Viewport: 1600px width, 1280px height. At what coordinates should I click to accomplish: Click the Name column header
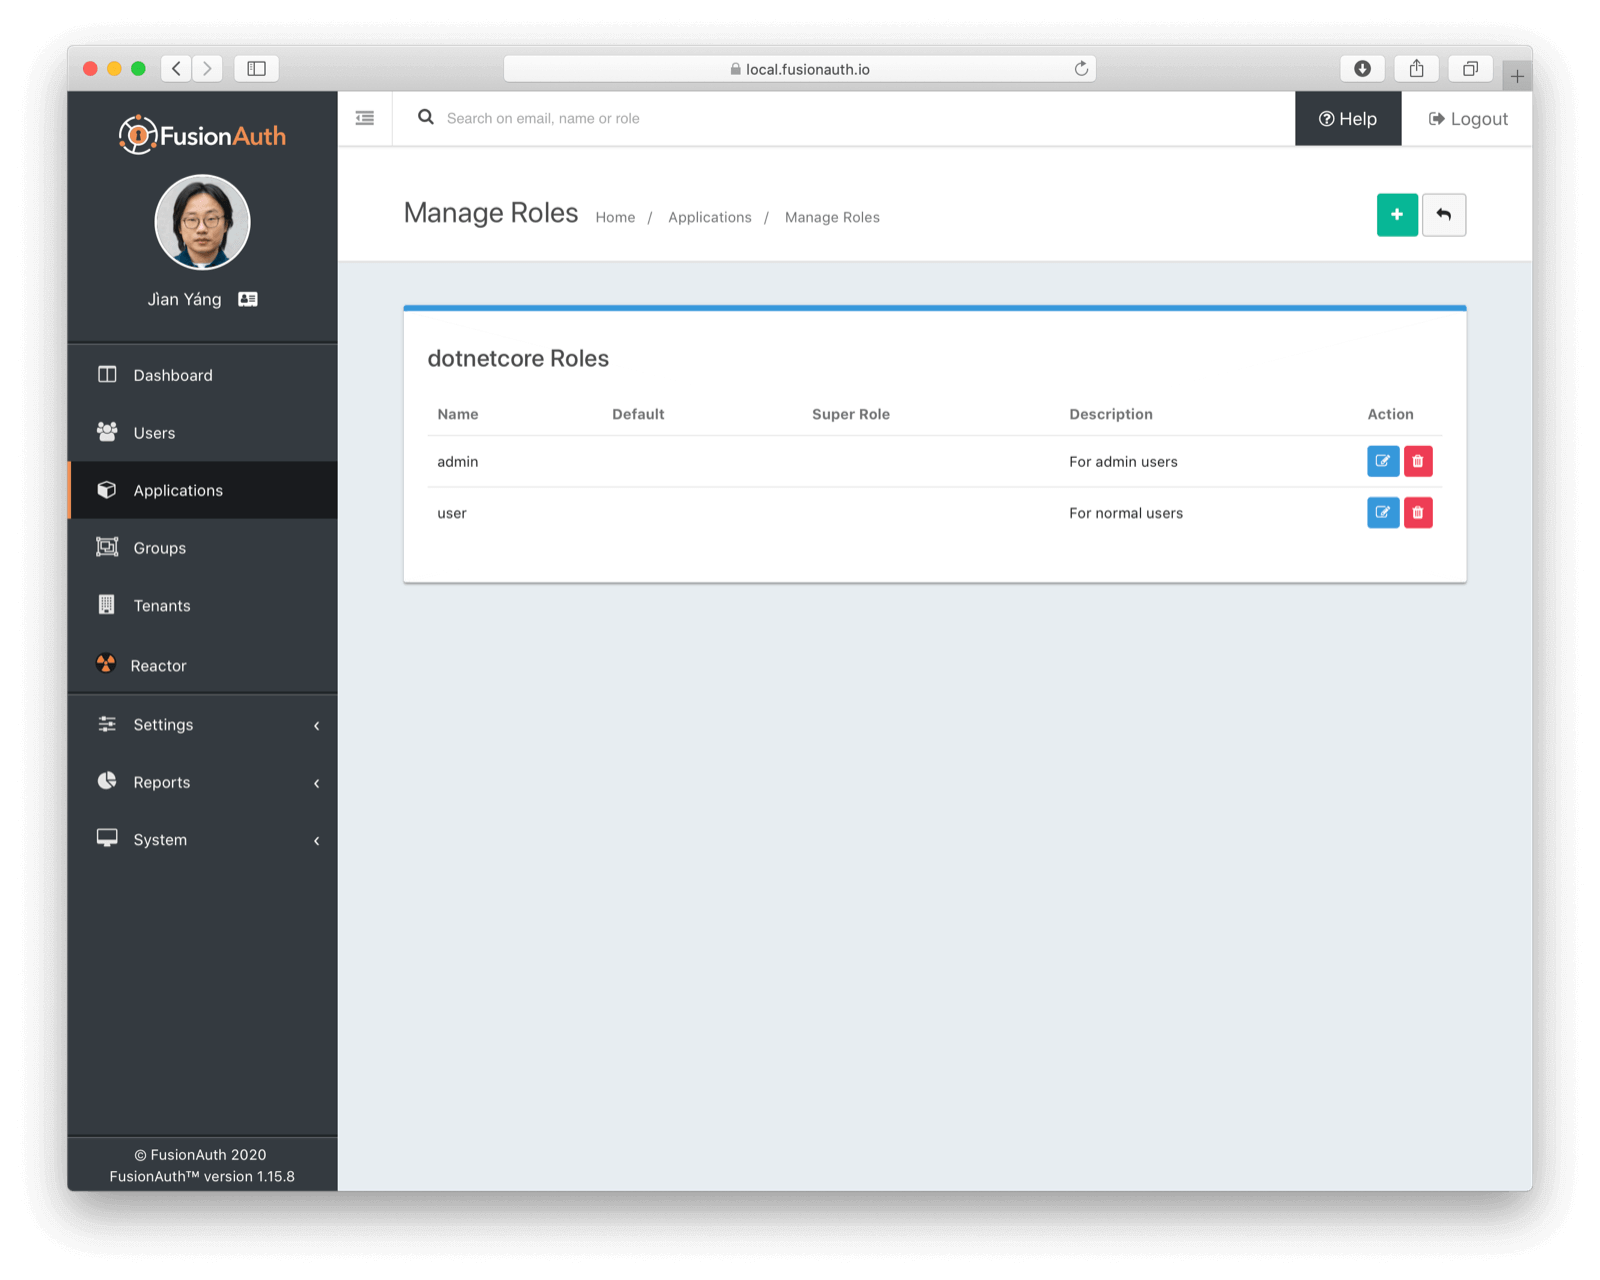coord(458,414)
